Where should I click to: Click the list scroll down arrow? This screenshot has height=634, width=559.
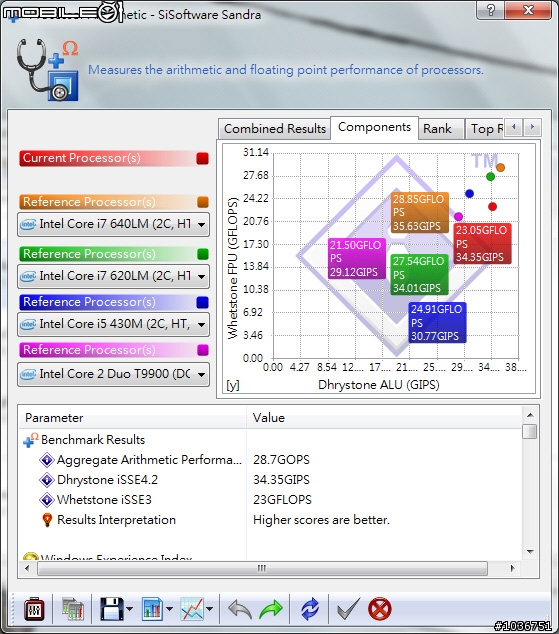click(530, 552)
